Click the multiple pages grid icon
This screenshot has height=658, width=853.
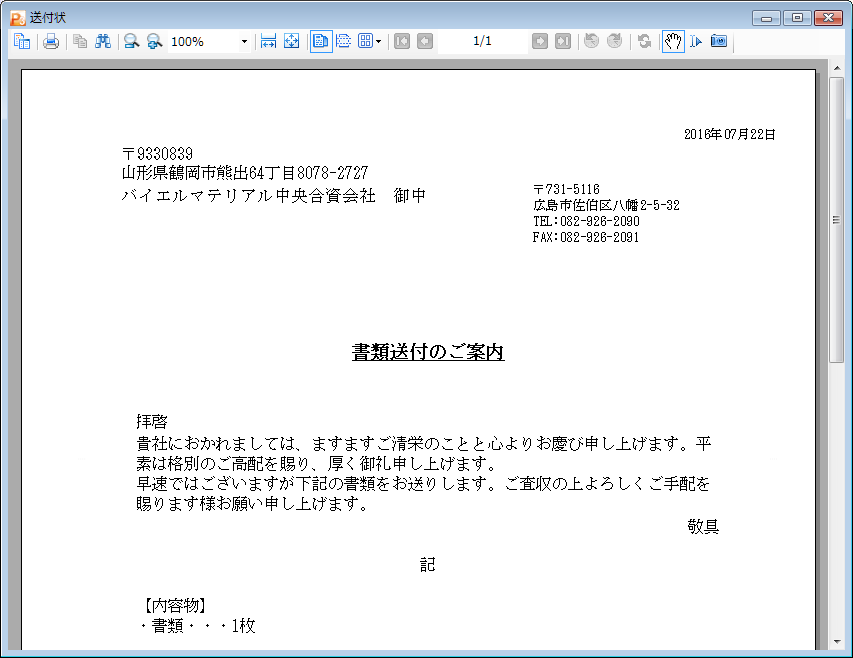click(x=365, y=41)
